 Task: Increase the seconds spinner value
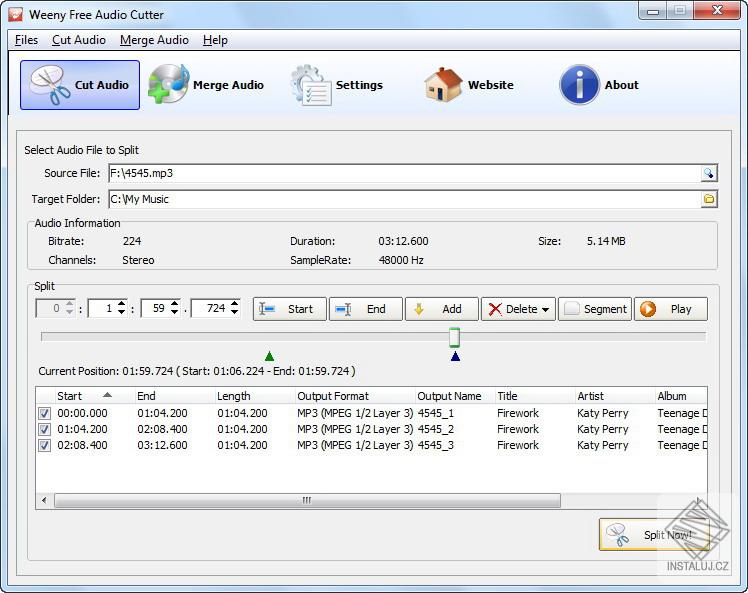(175, 304)
